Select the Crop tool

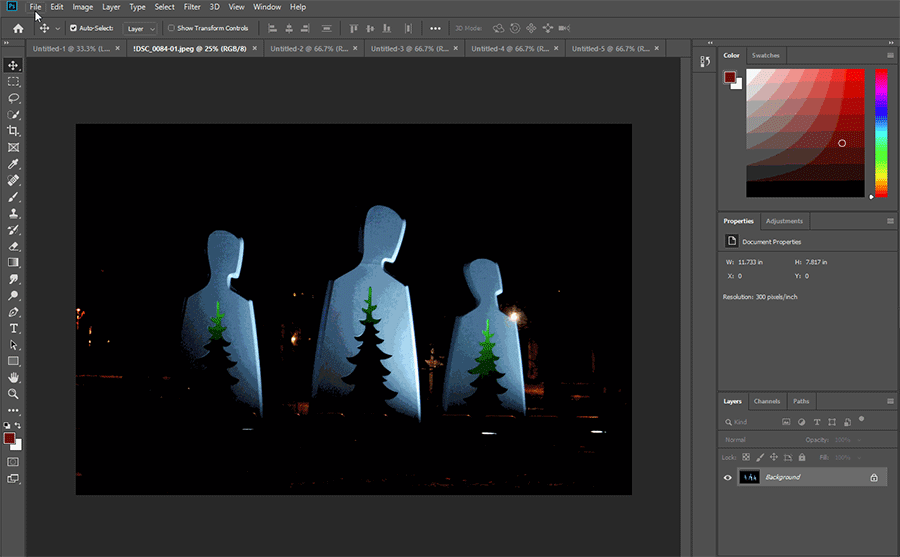(x=13, y=131)
